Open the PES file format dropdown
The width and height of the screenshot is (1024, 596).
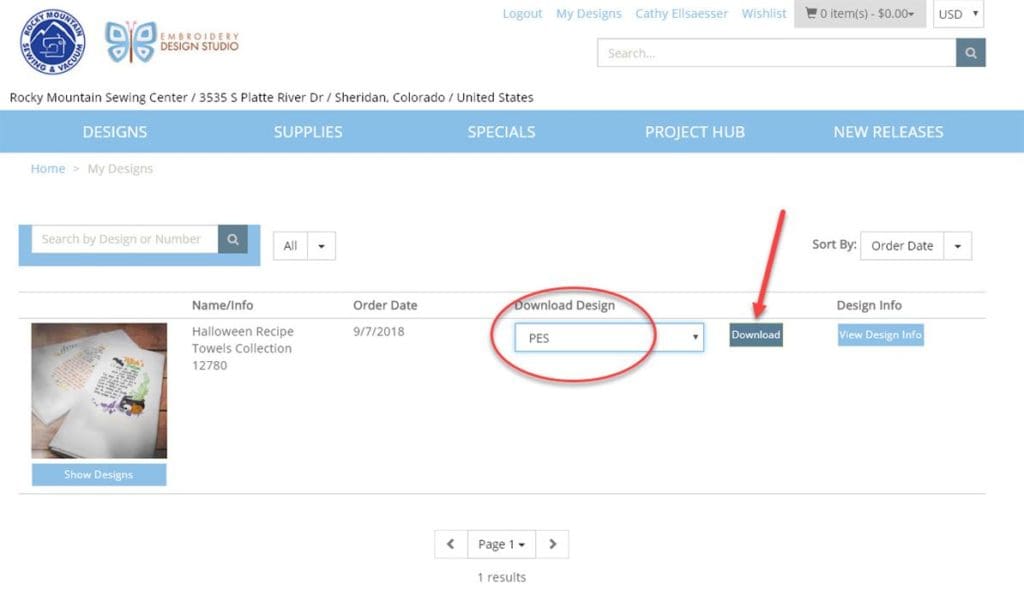(x=607, y=338)
